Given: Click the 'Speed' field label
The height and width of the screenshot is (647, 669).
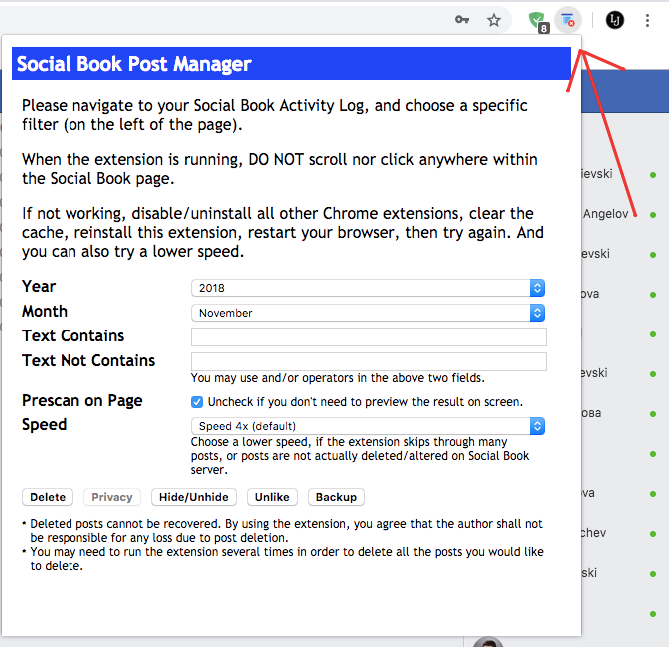Looking at the screenshot, I should click(x=44, y=425).
